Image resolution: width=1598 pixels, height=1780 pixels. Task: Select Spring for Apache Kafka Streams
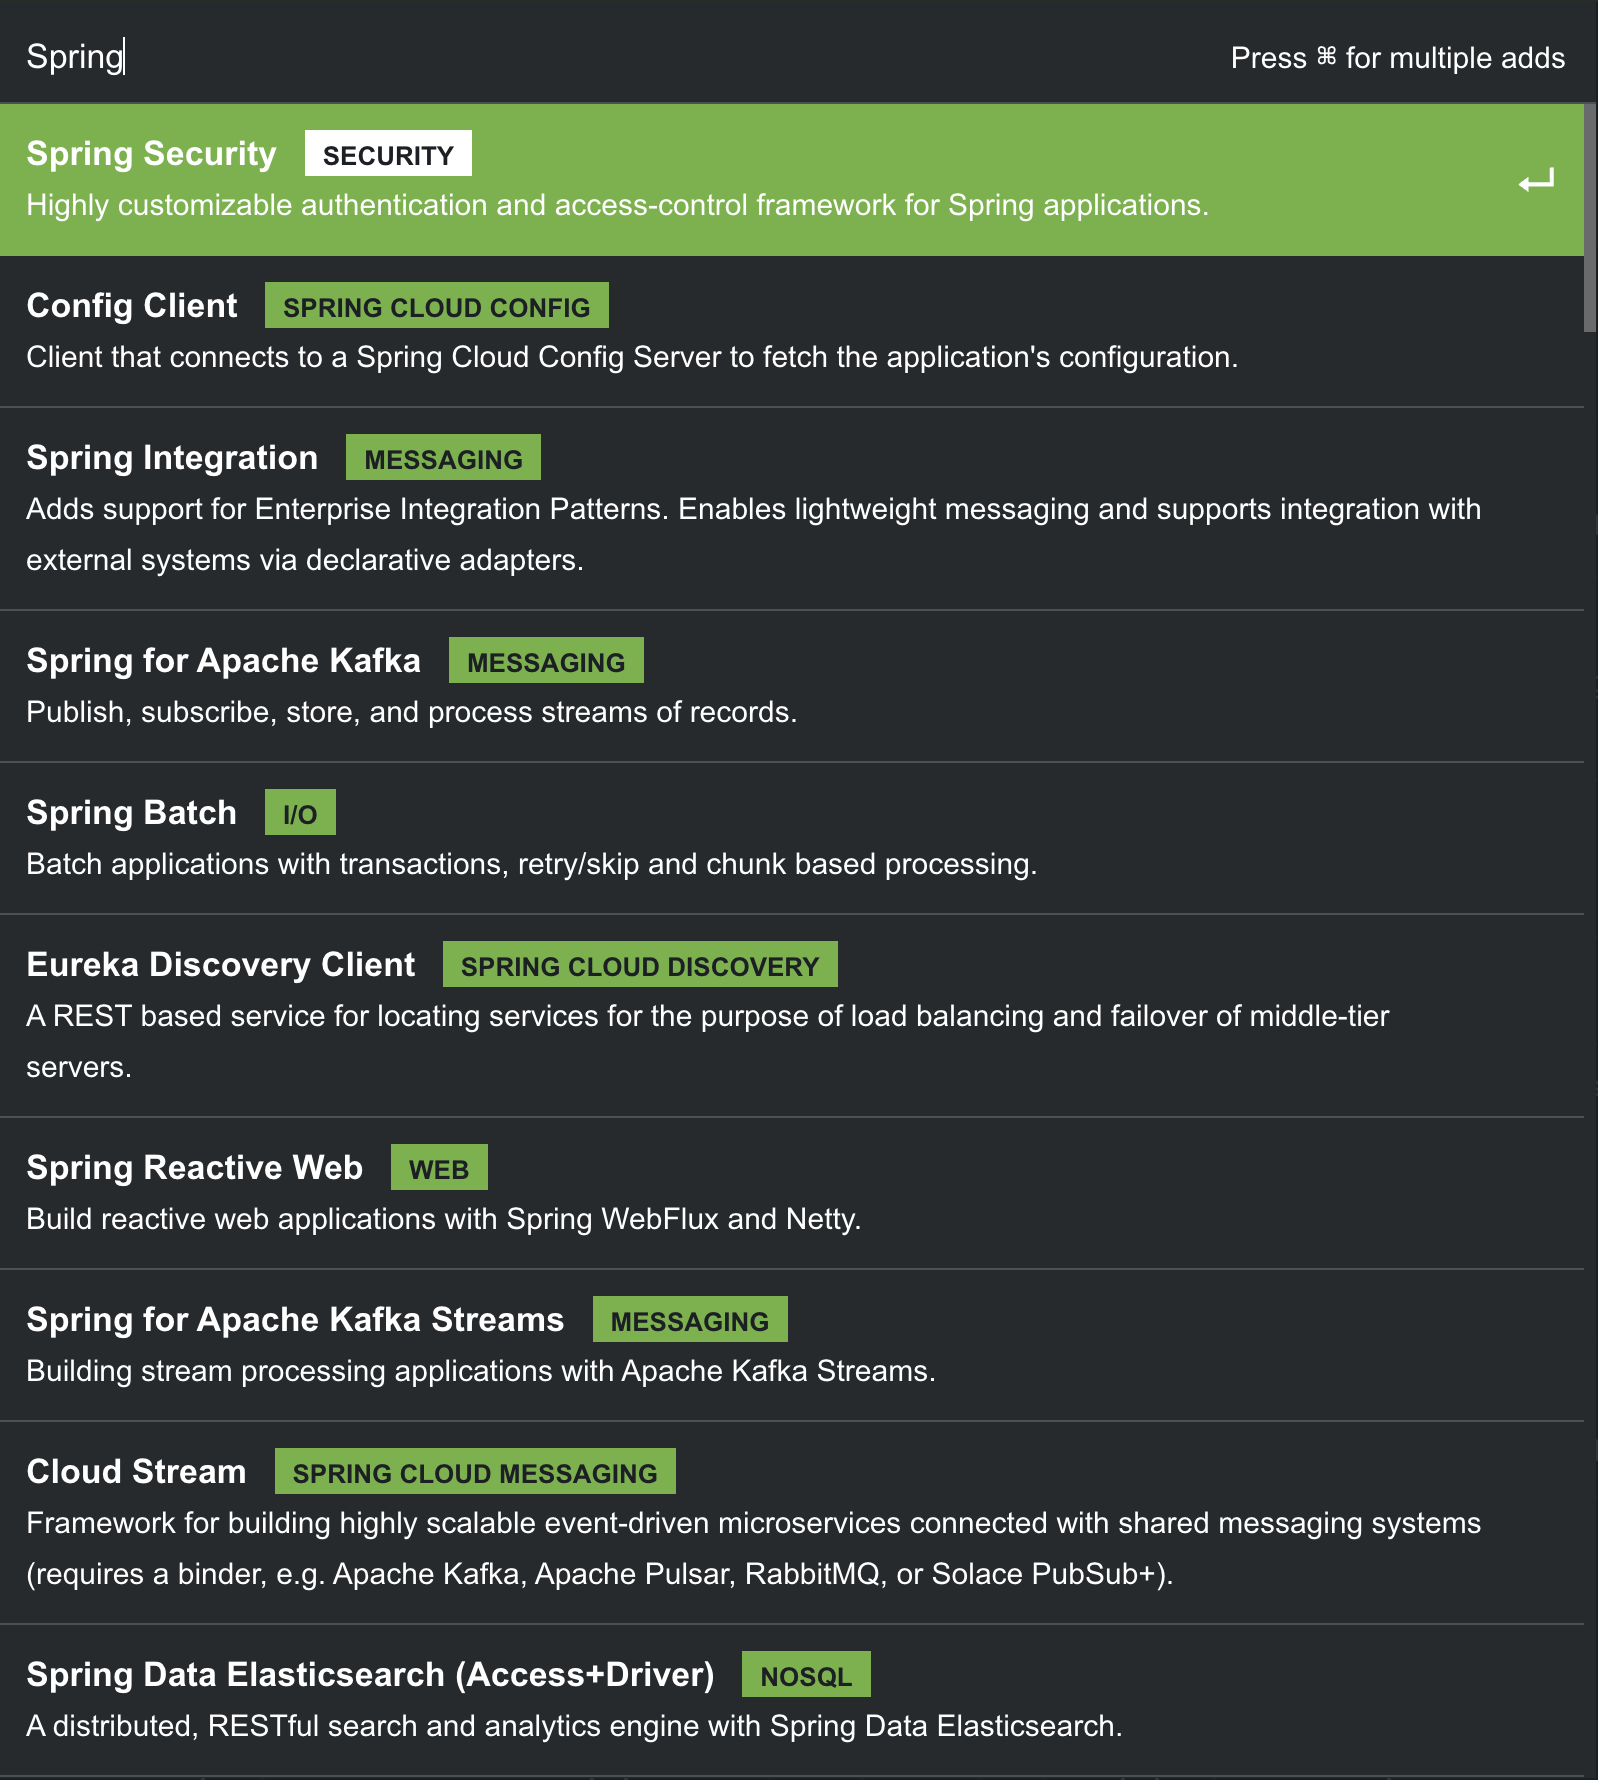[792, 1346]
